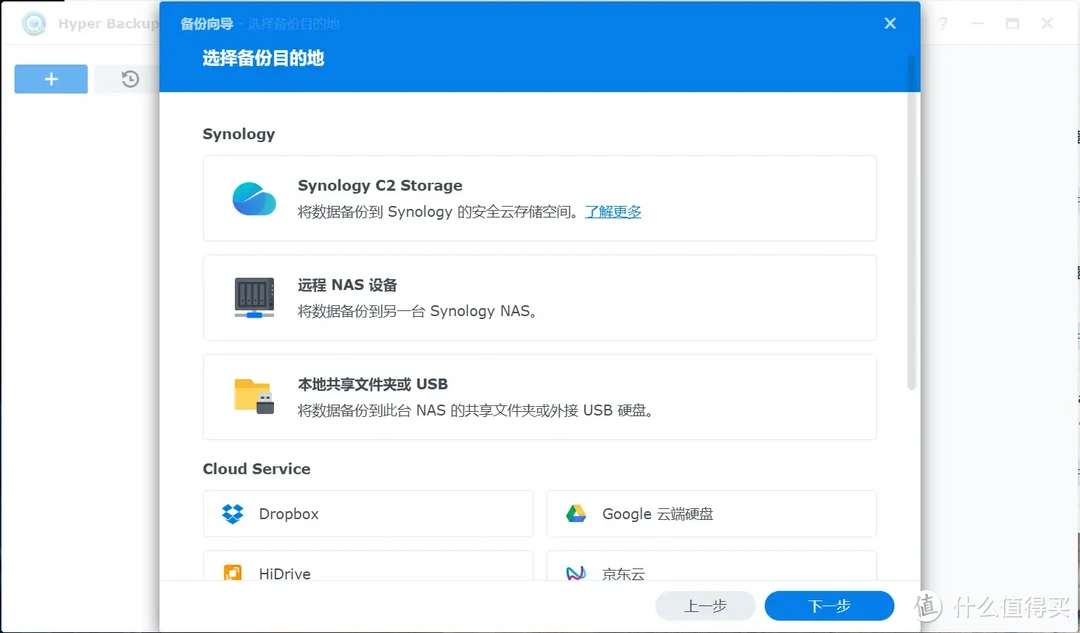Image resolution: width=1080 pixels, height=633 pixels.
Task: Open the help question mark icon
Action: 941,24
